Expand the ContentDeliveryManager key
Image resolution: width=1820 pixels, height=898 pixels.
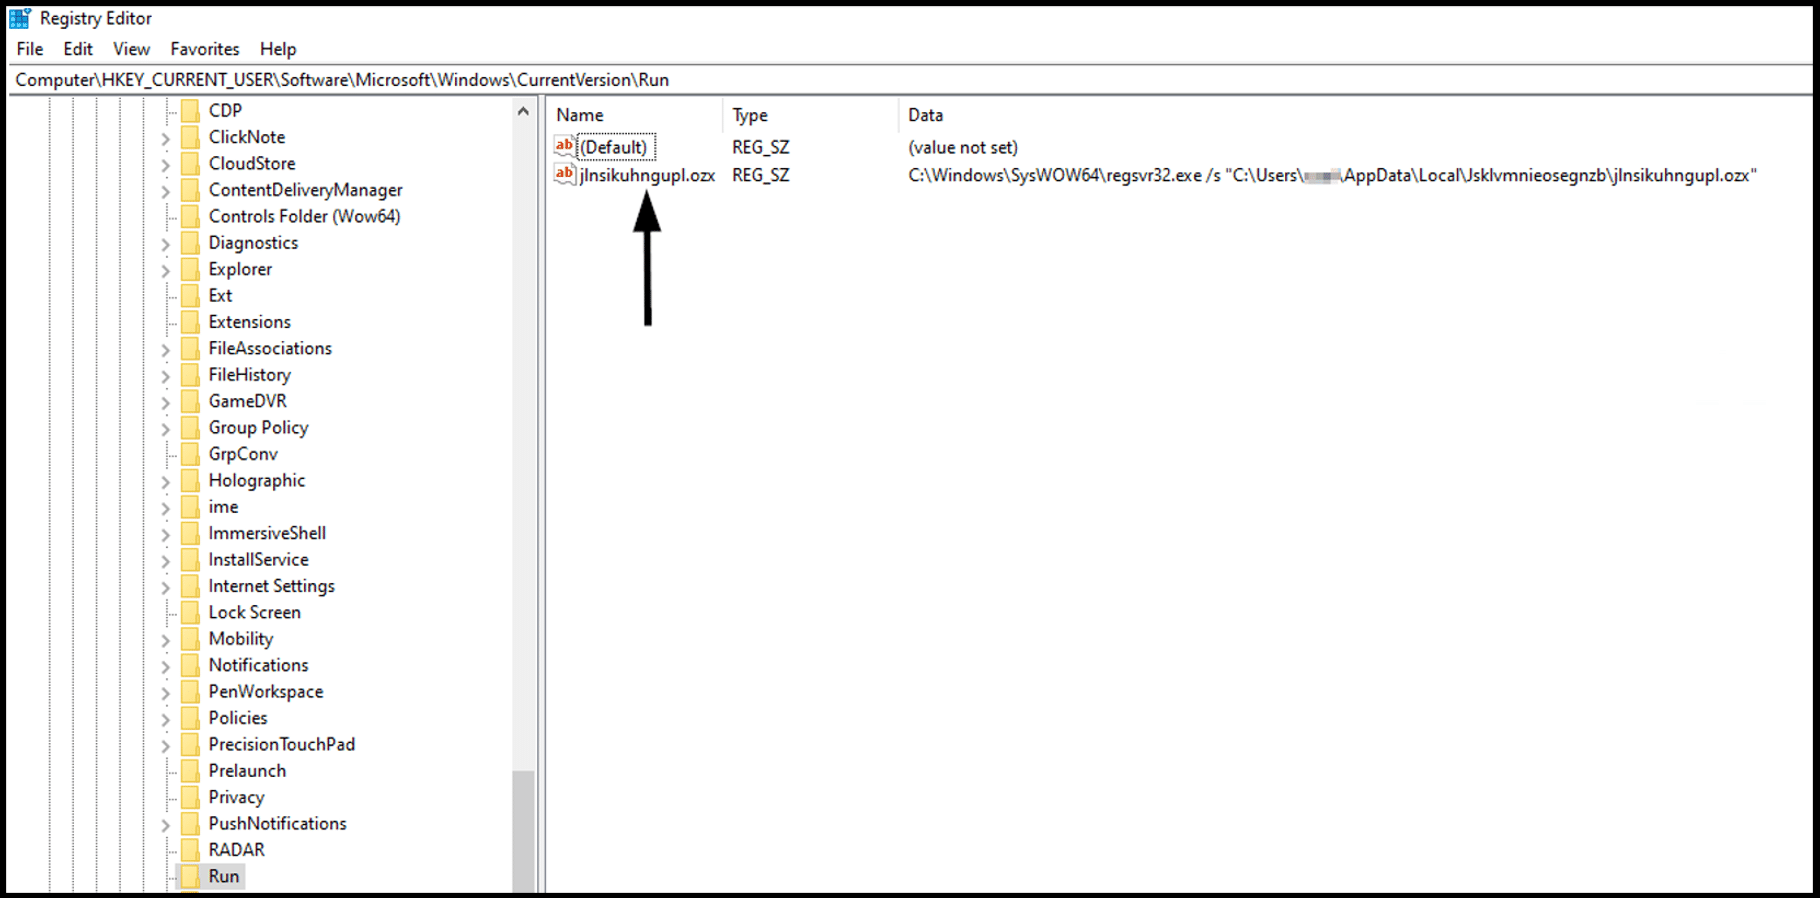(x=166, y=191)
